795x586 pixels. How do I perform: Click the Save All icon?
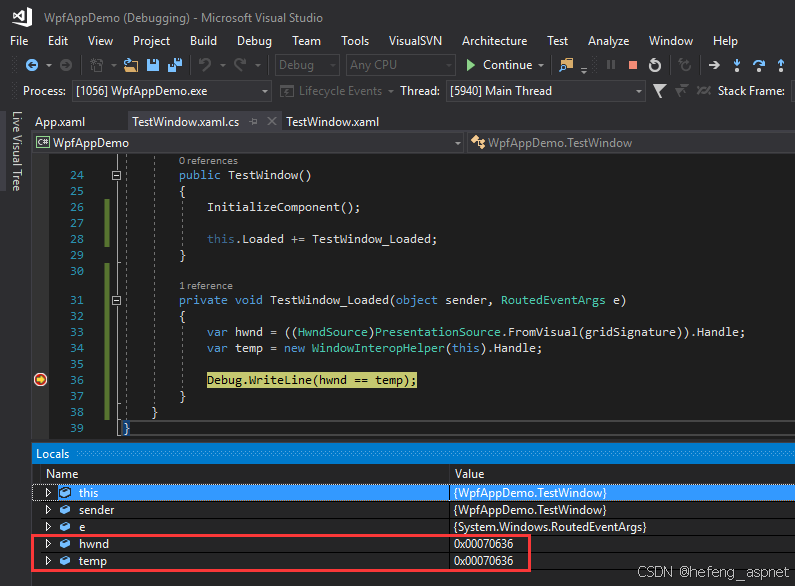pos(175,65)
